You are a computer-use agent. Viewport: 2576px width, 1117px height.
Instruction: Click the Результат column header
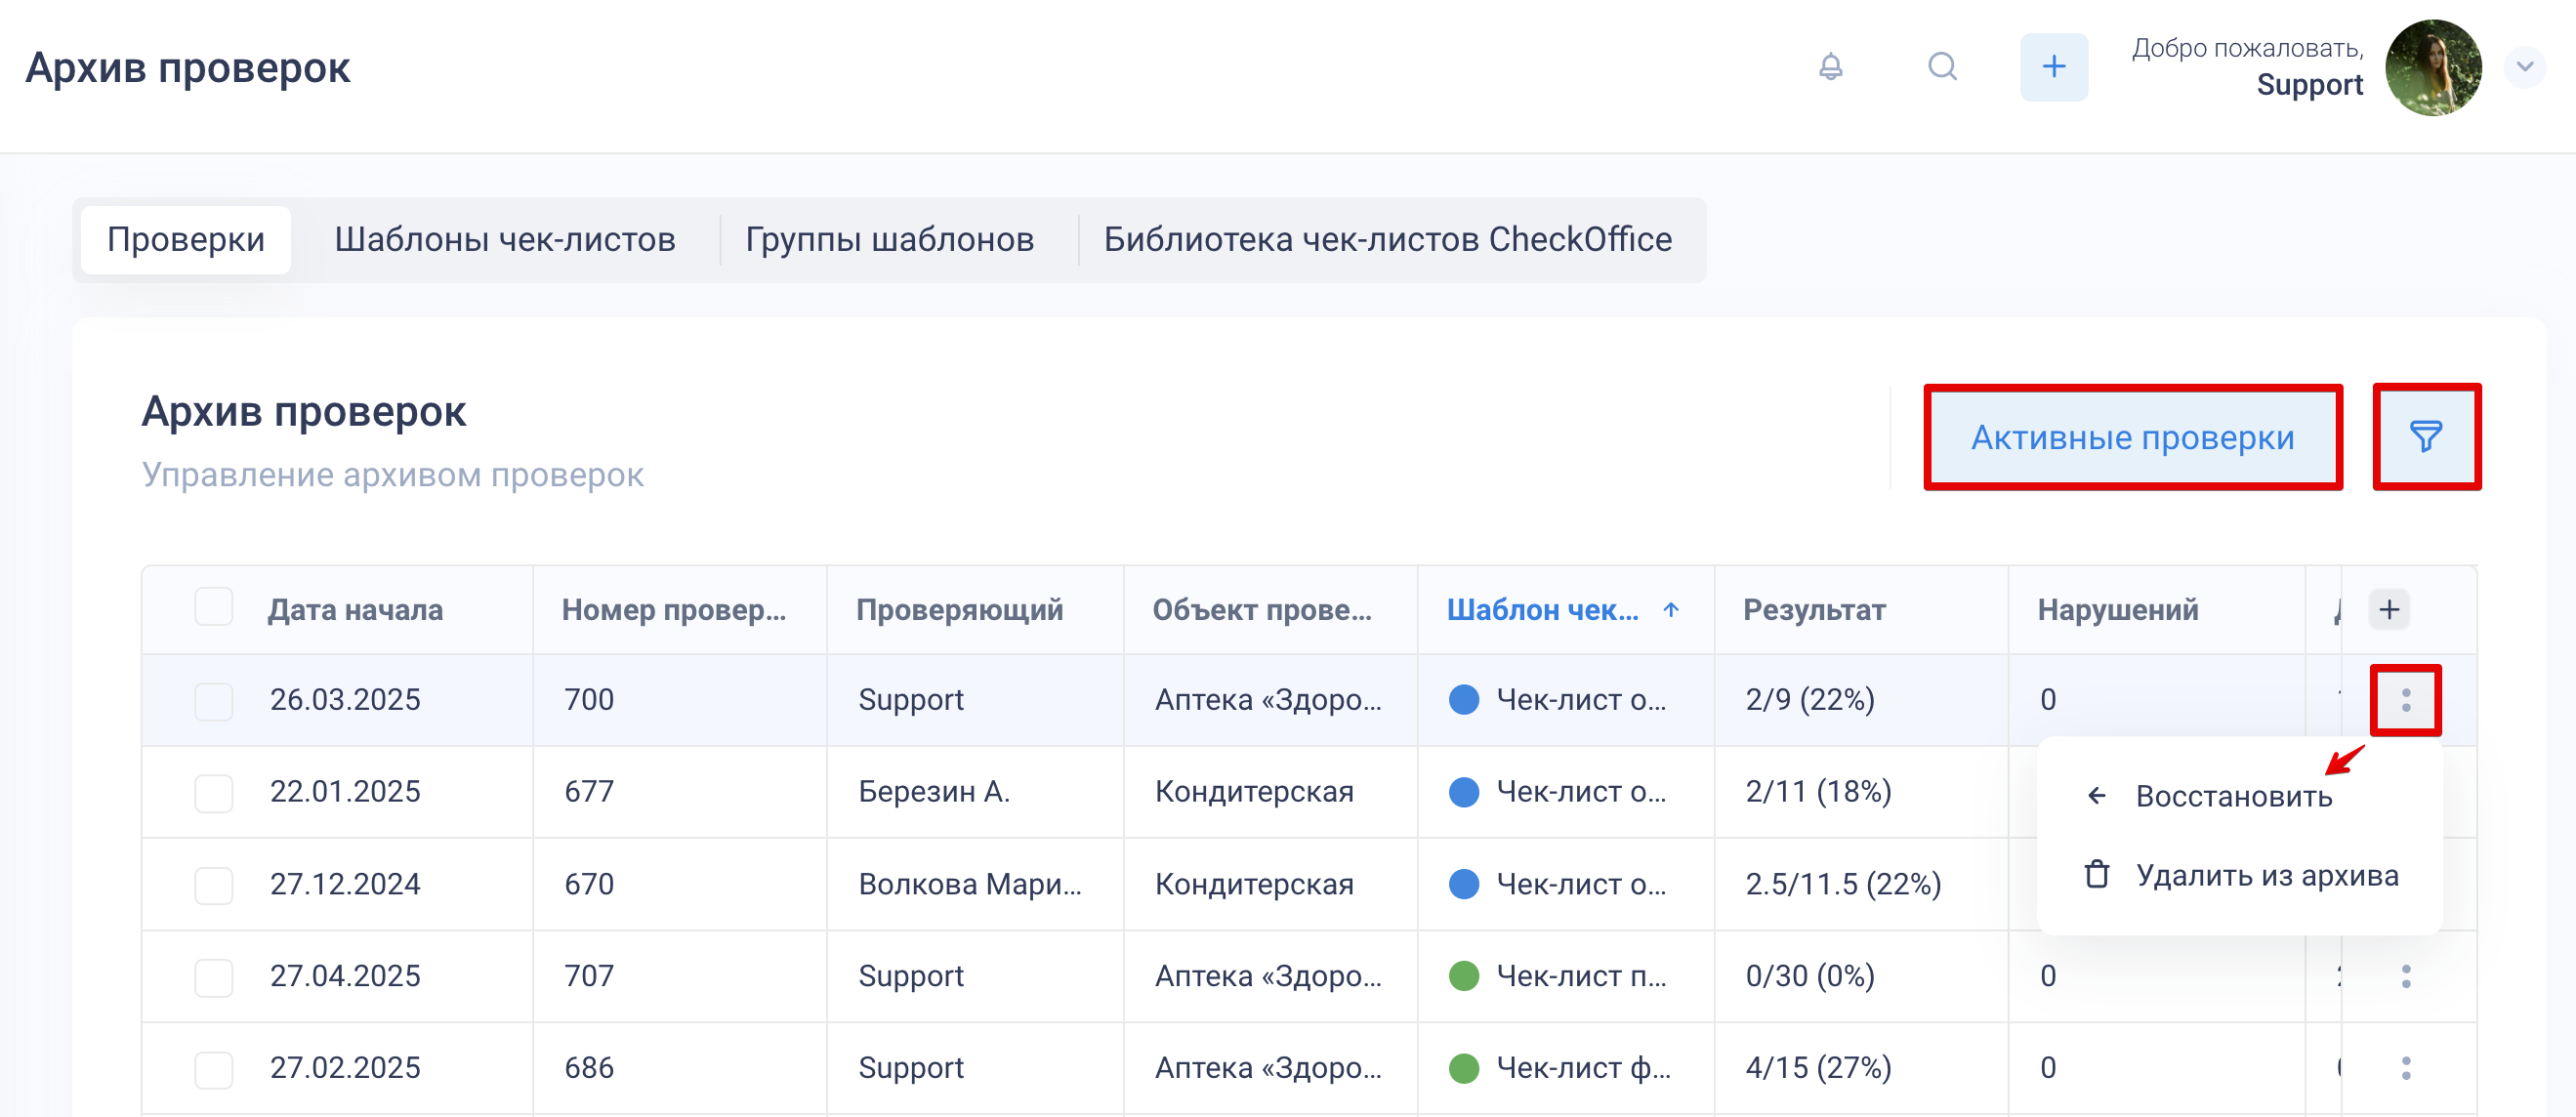[1814, 609]
